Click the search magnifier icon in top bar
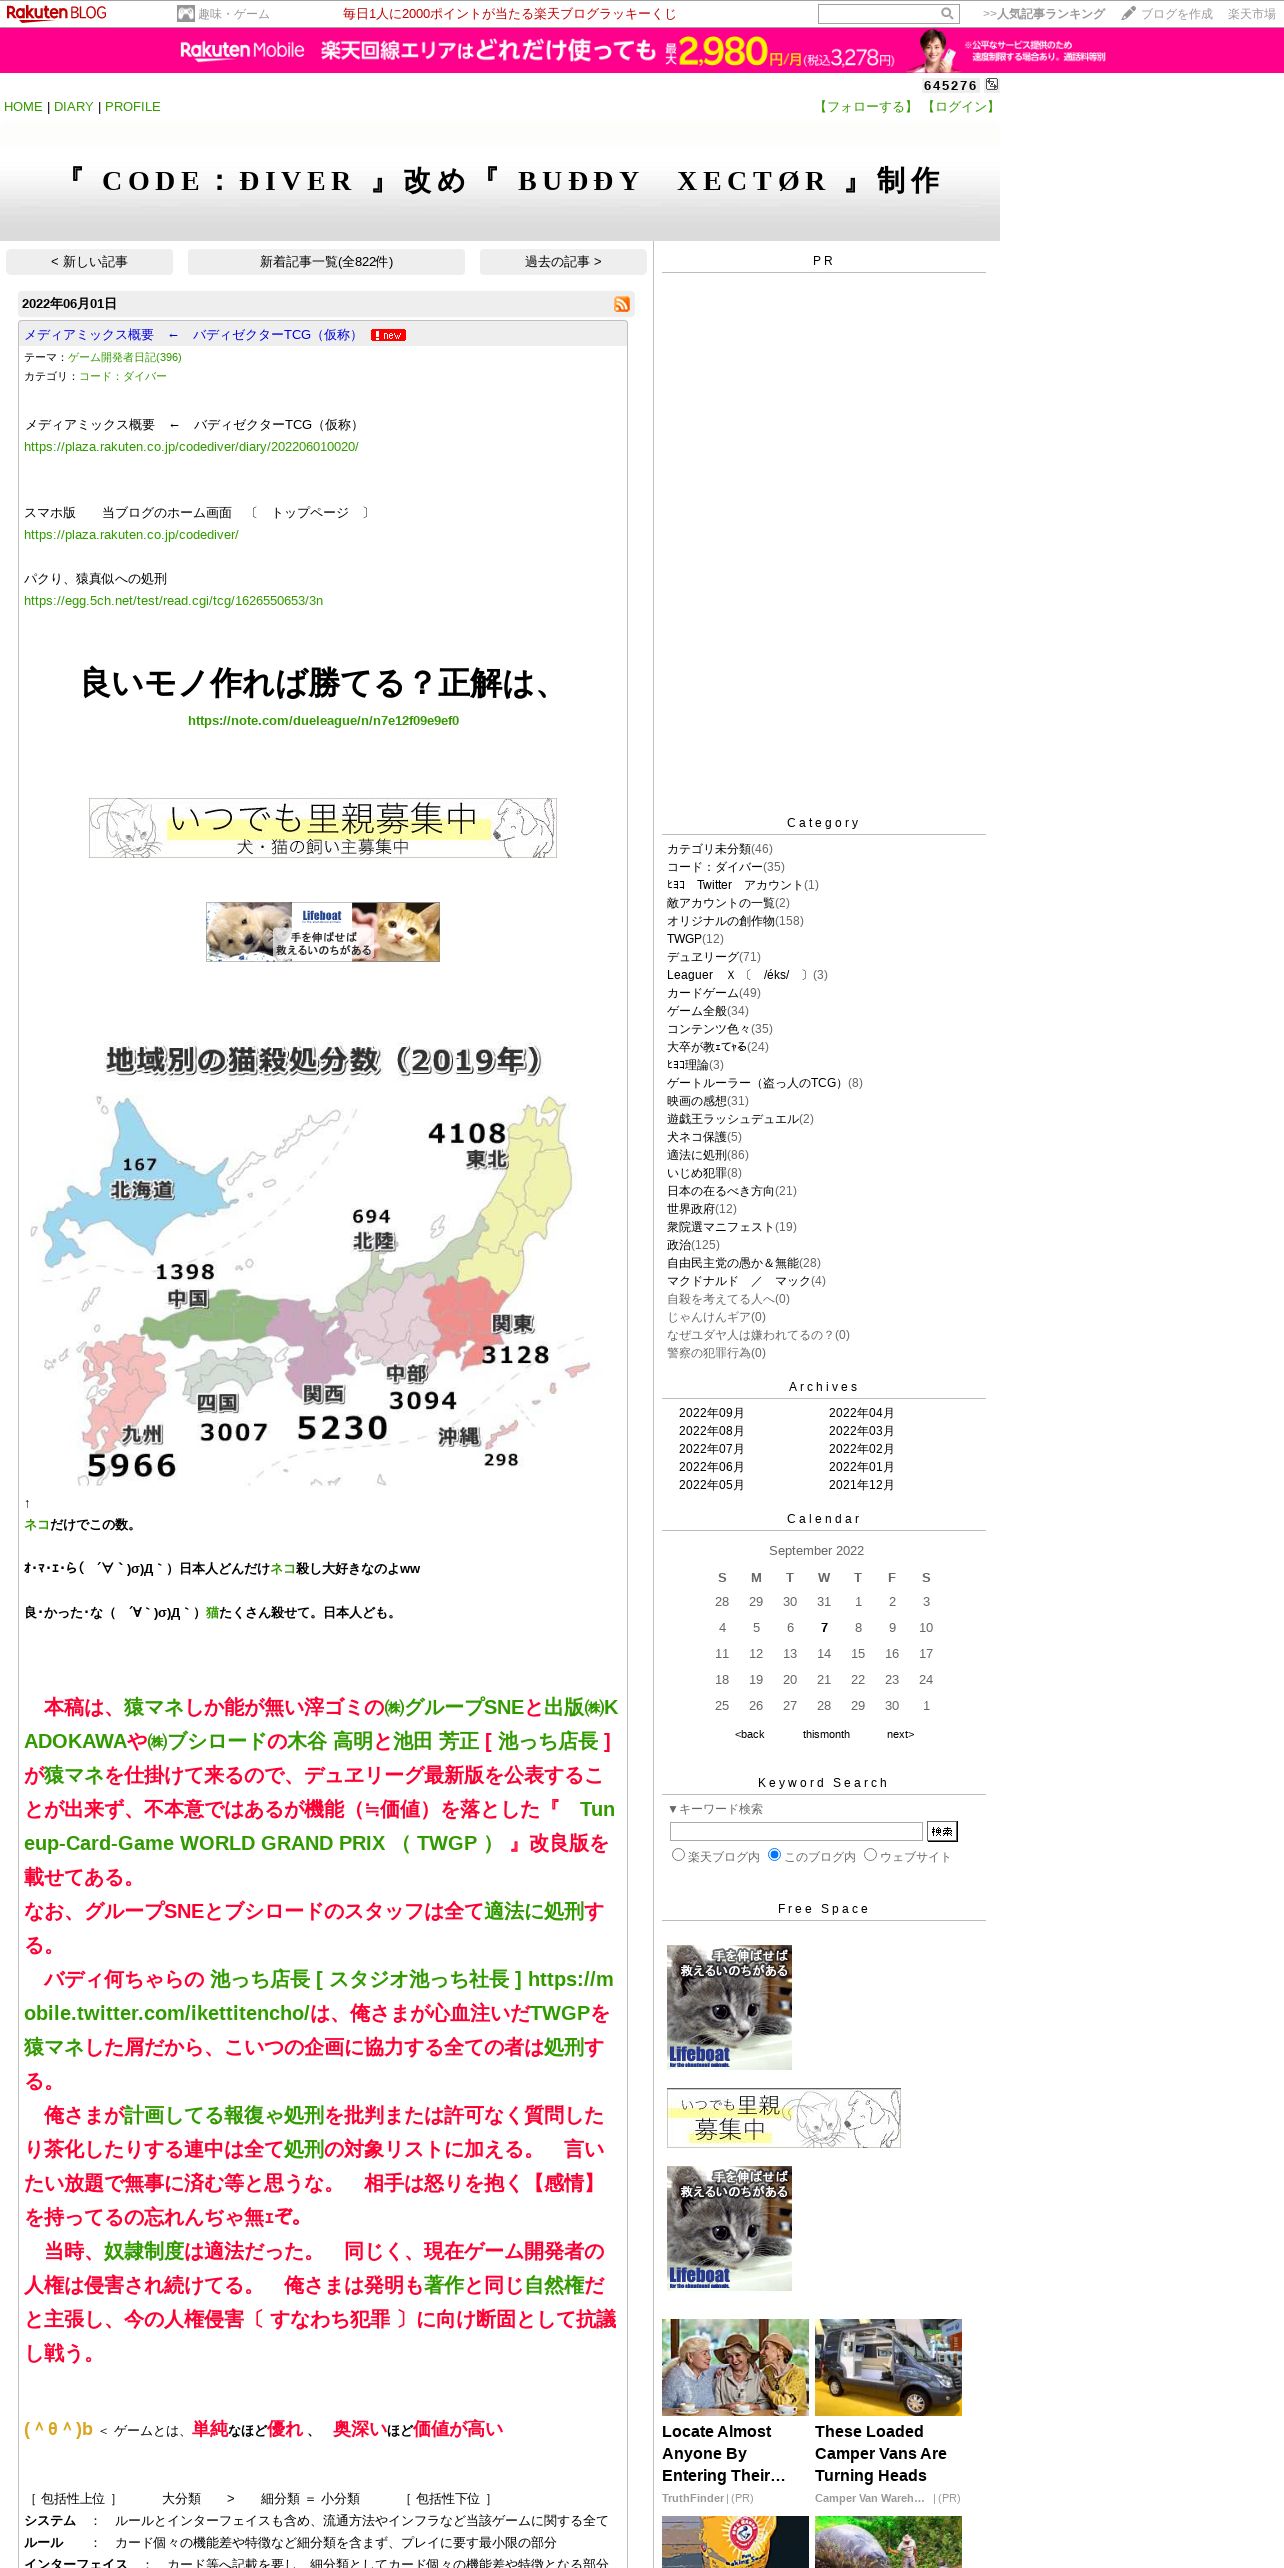The image size is (1284, 2568). tap(947, 14)
